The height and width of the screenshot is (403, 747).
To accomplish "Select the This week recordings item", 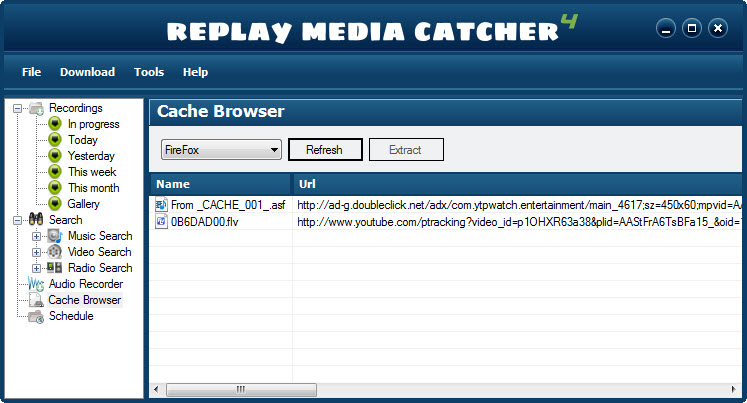I will [92, 171].
